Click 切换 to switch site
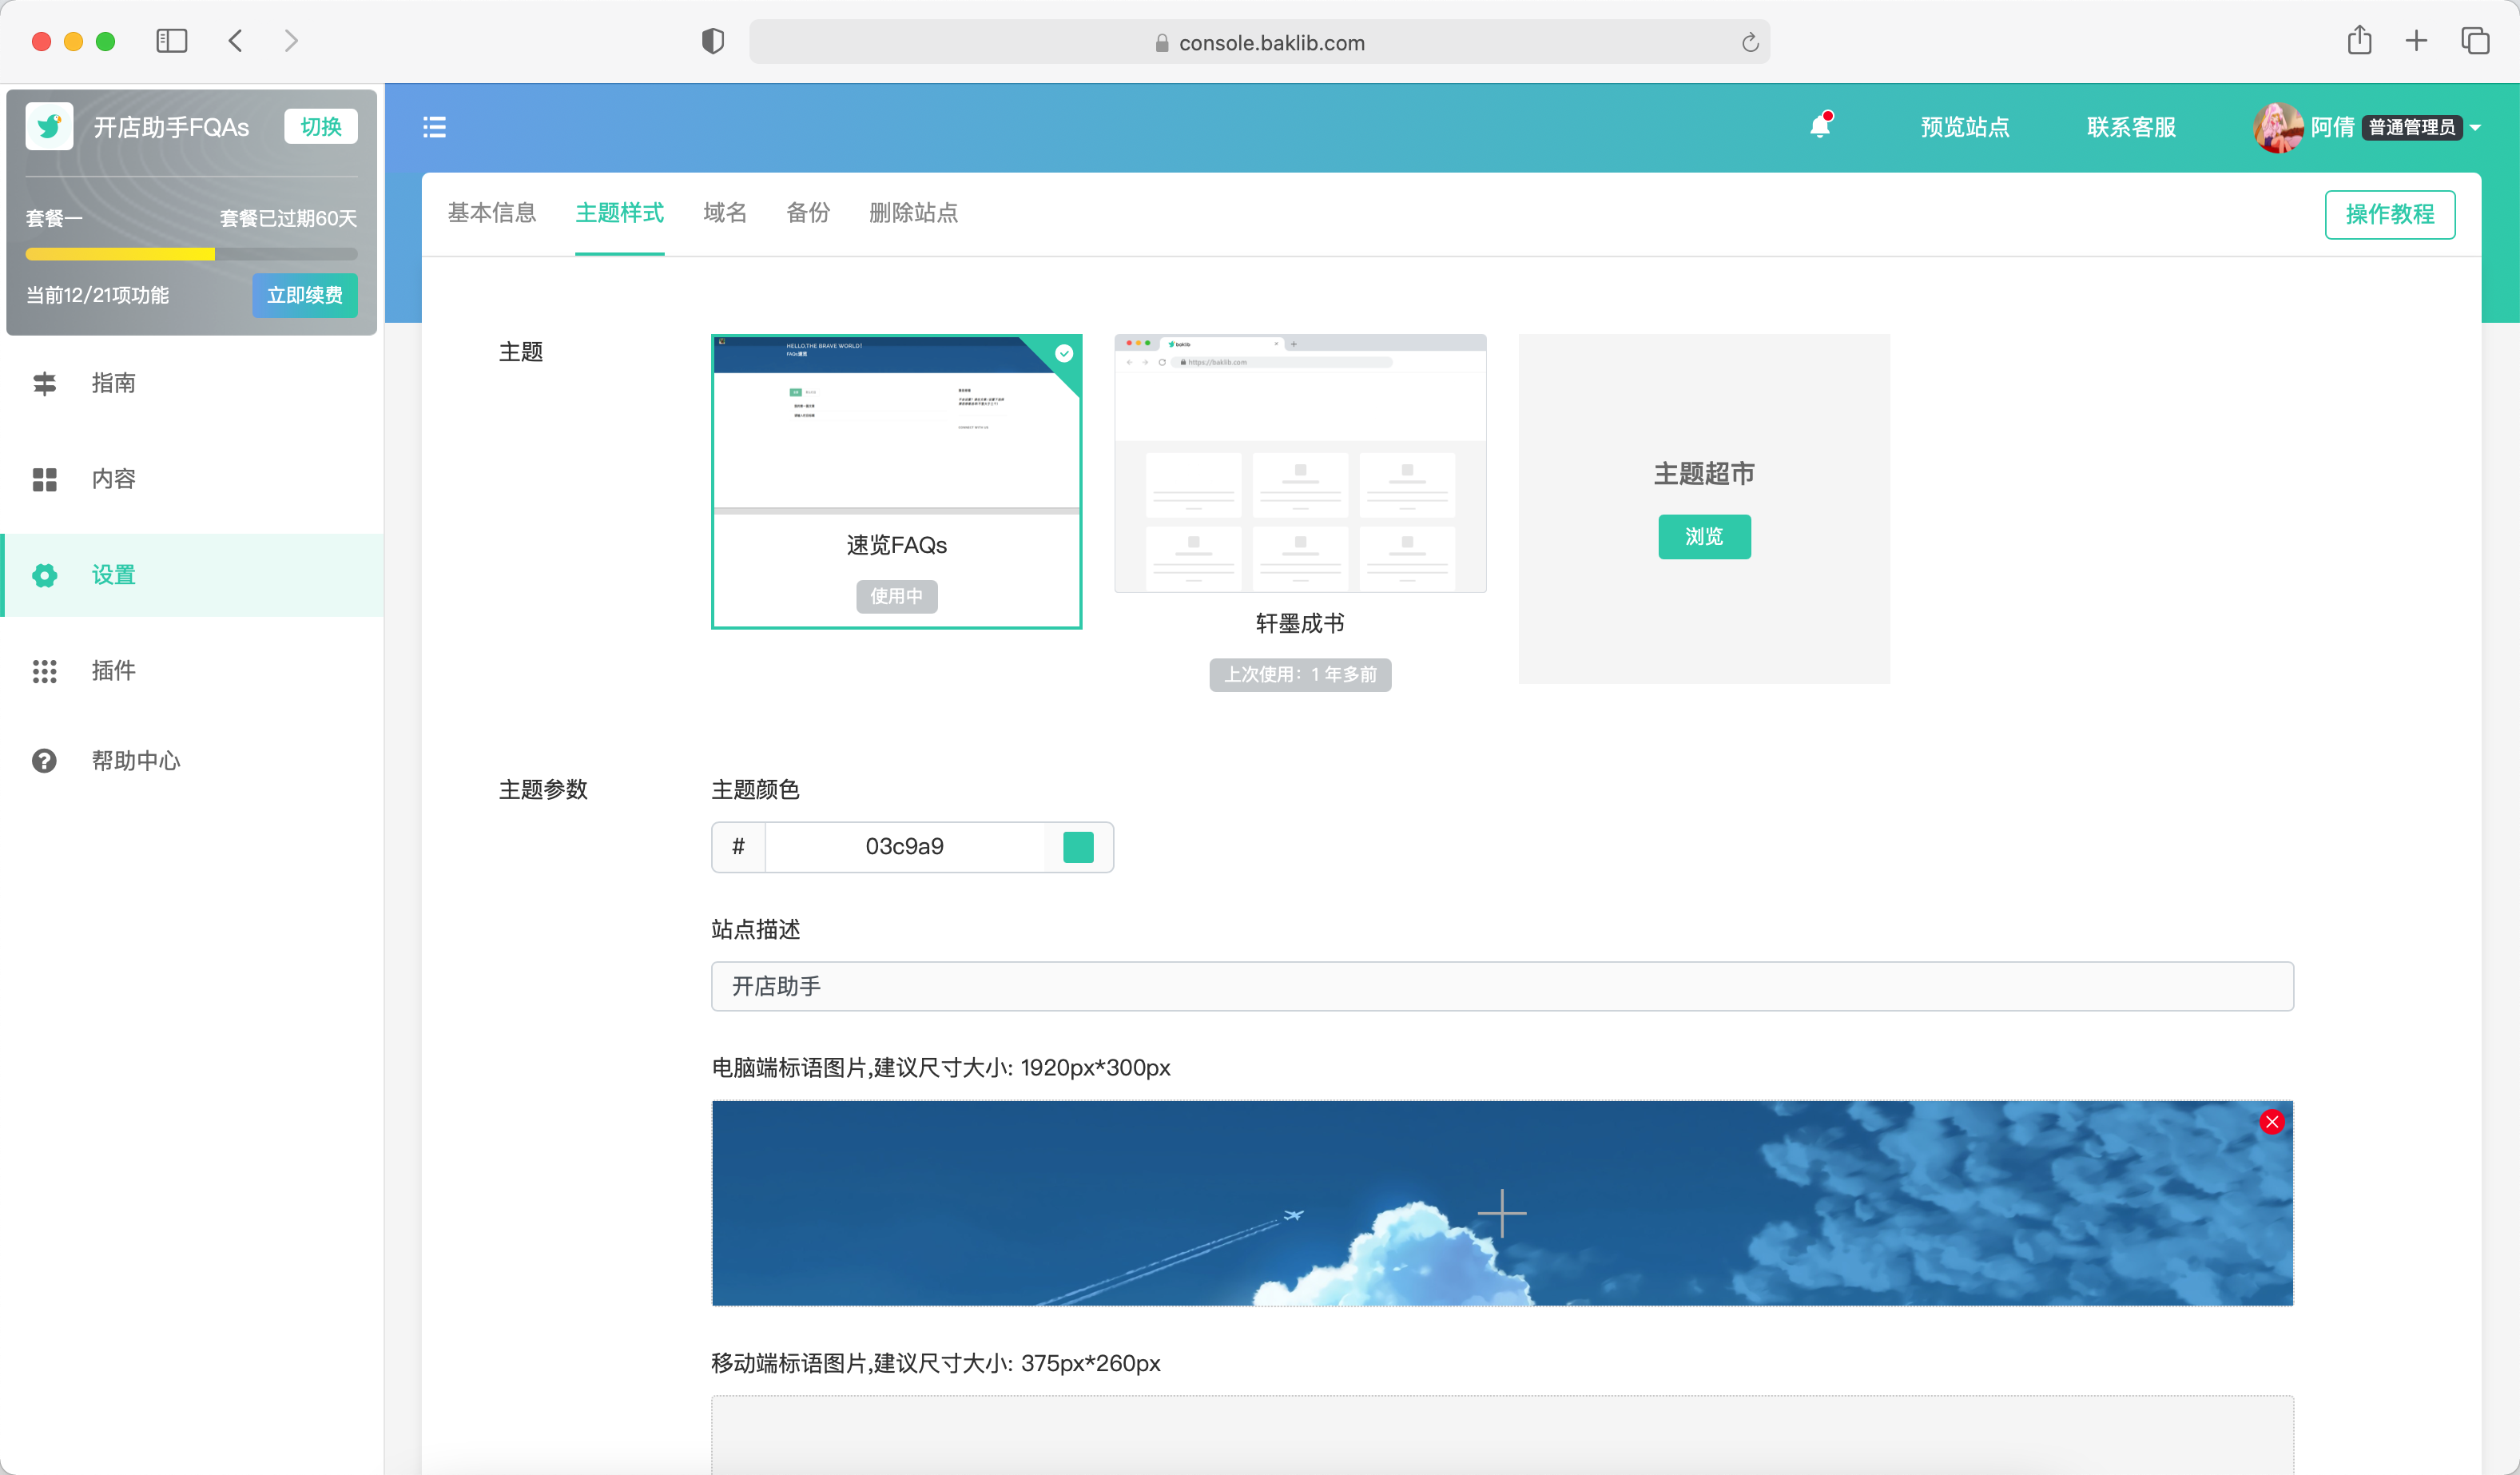 click(x=321, y=127)
